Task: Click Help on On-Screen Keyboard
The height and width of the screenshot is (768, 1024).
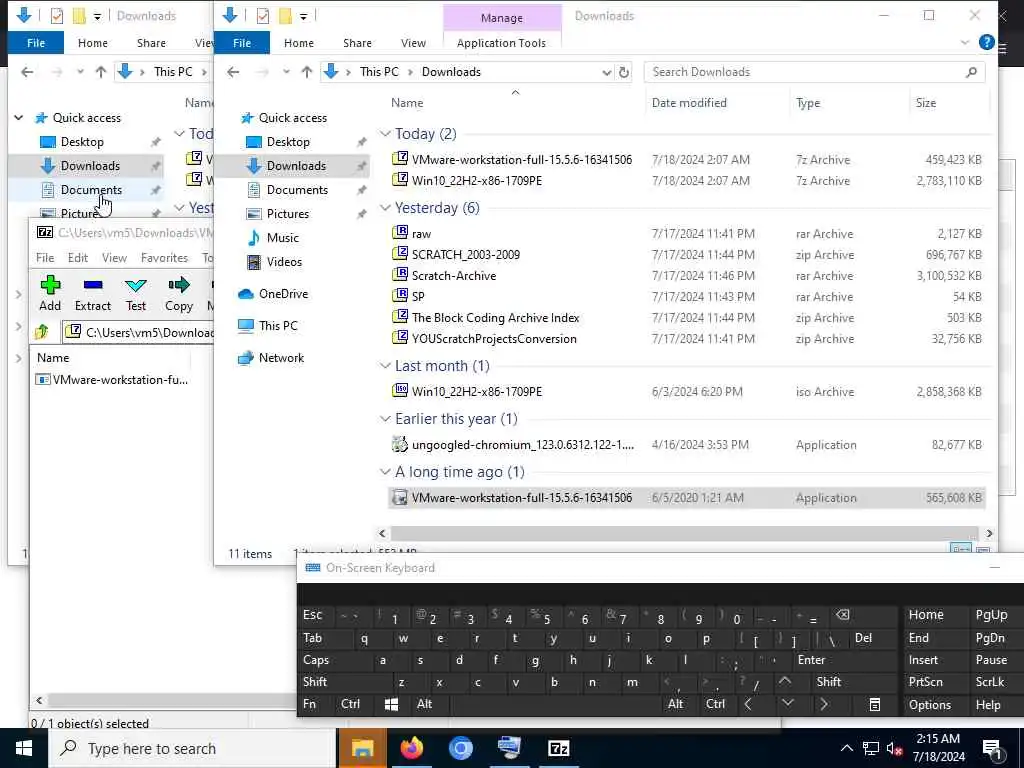Action: [987, 705]
